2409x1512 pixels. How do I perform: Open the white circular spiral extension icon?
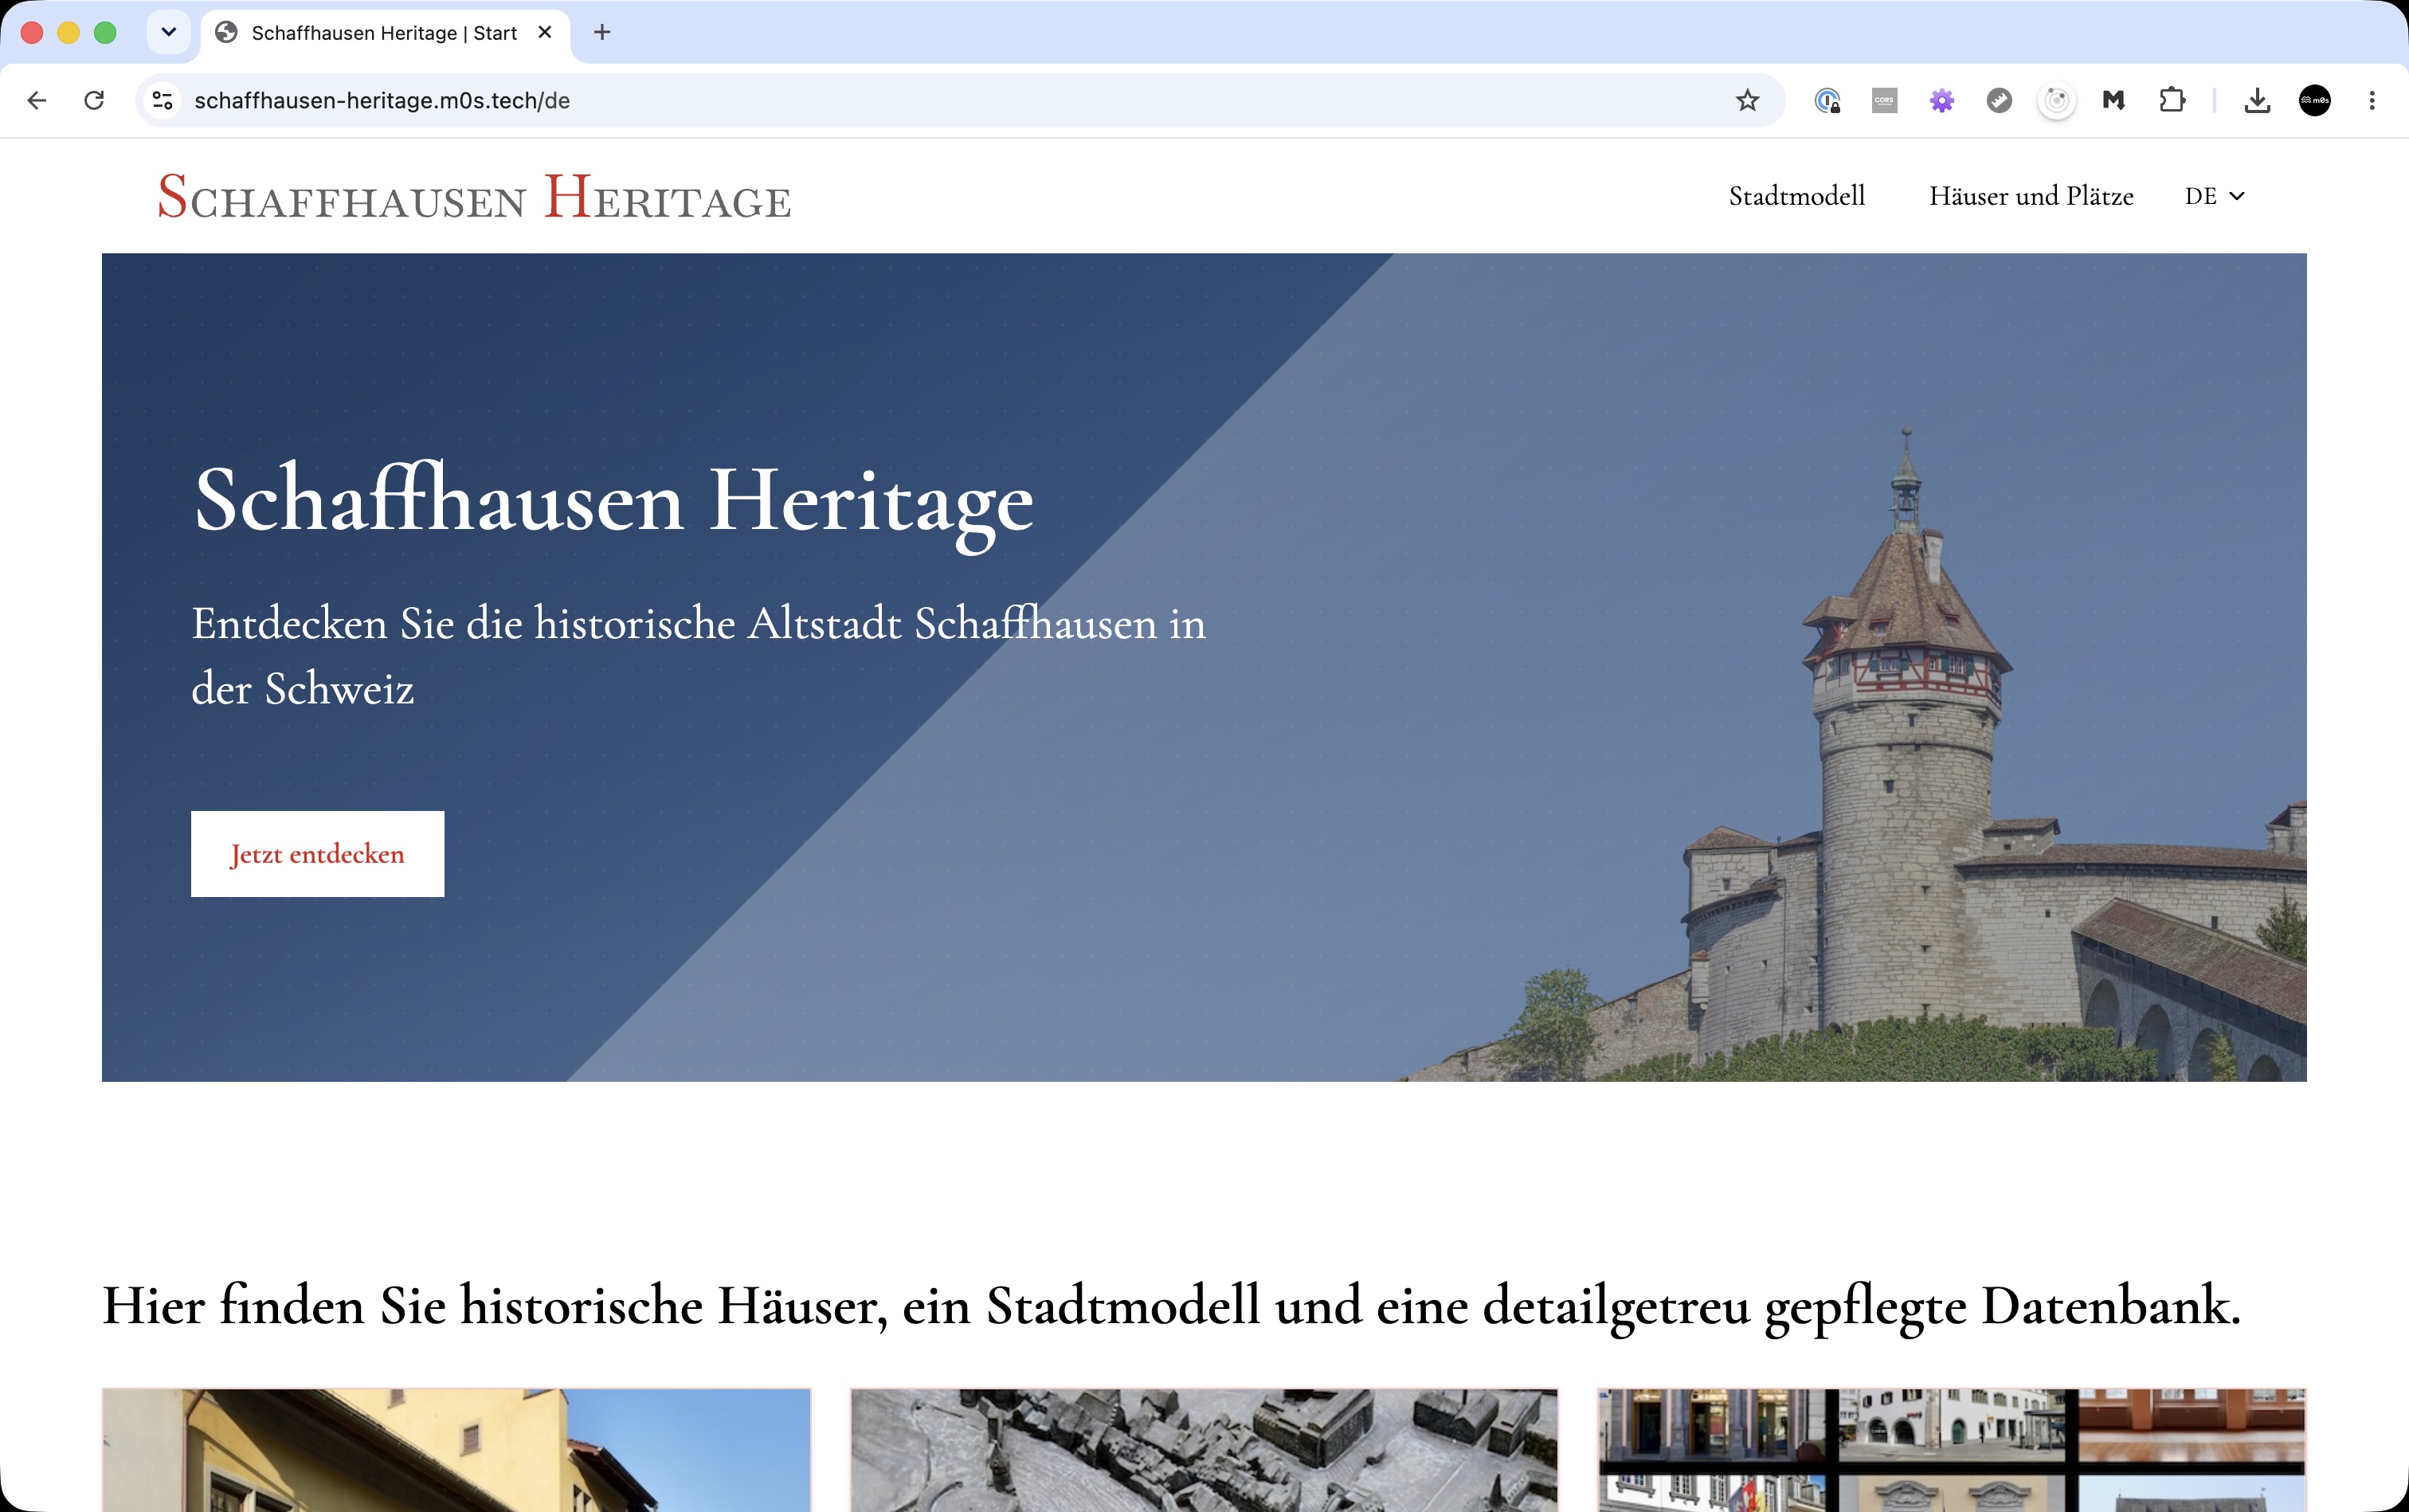click(x=2057, y=100)
